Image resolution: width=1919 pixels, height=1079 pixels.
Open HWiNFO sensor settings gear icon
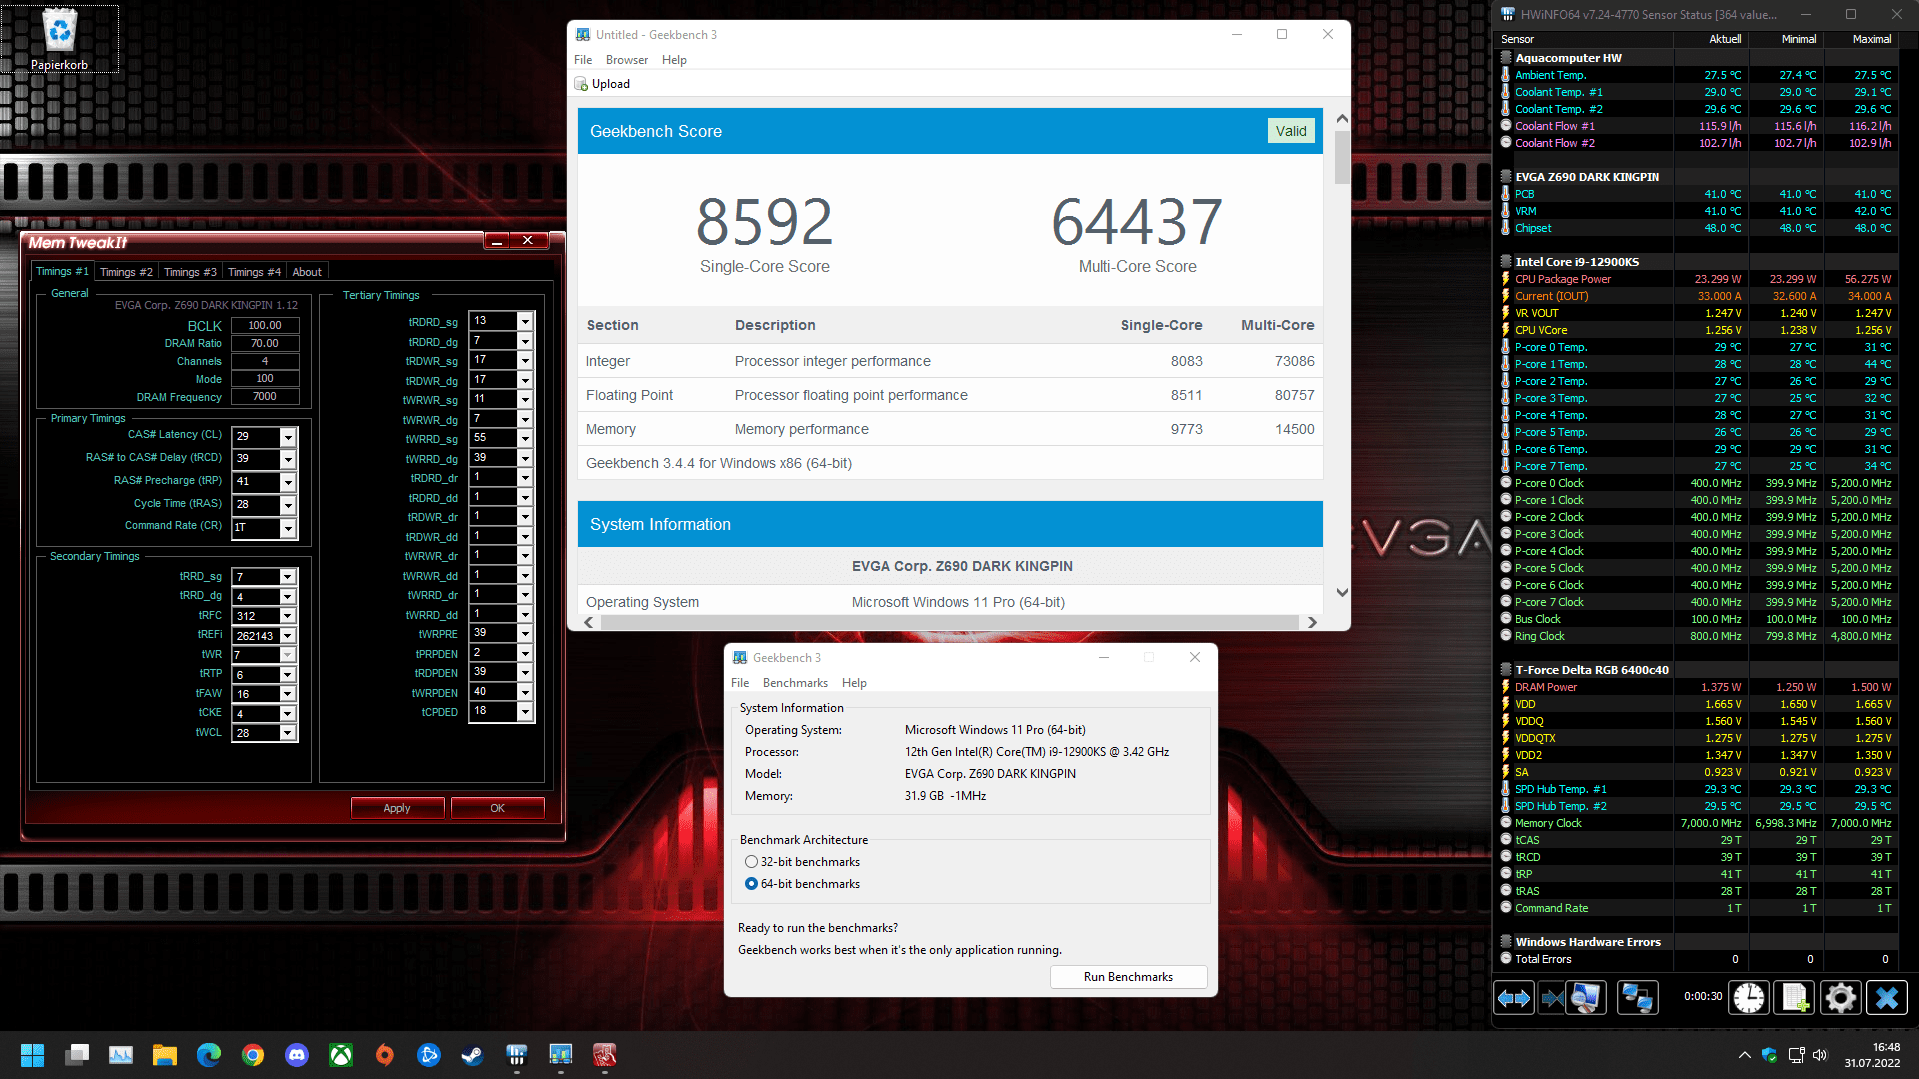pyautogui.click(x=1840, y=998)
